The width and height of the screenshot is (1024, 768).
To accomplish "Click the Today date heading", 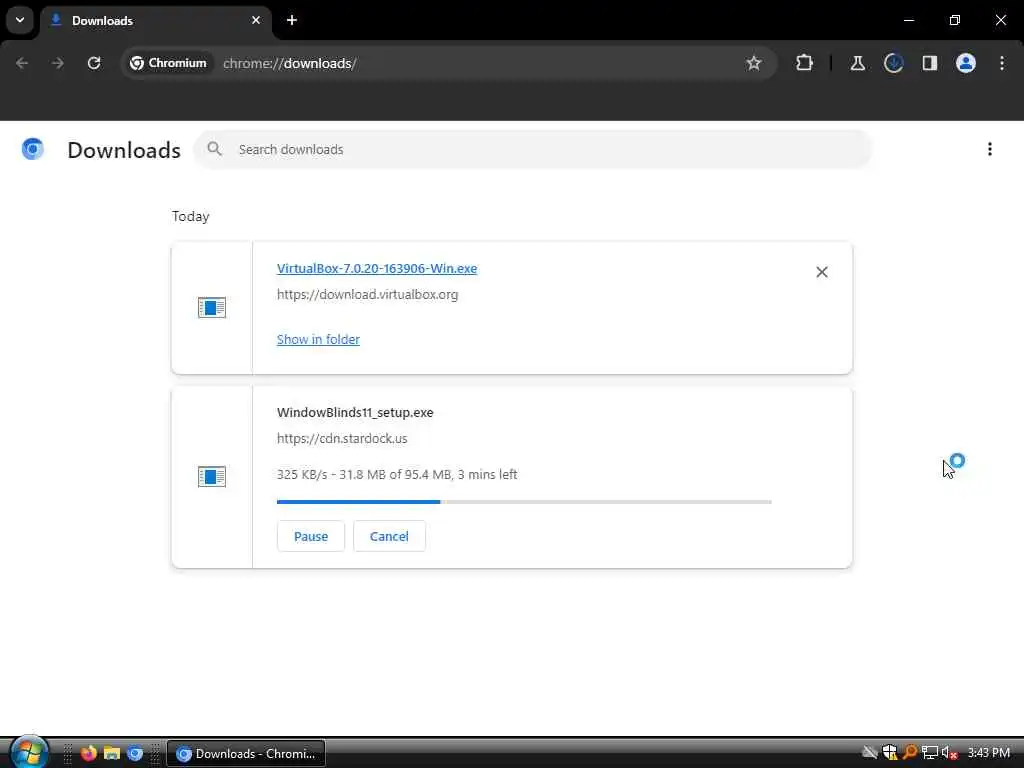I will coord(191,217).
